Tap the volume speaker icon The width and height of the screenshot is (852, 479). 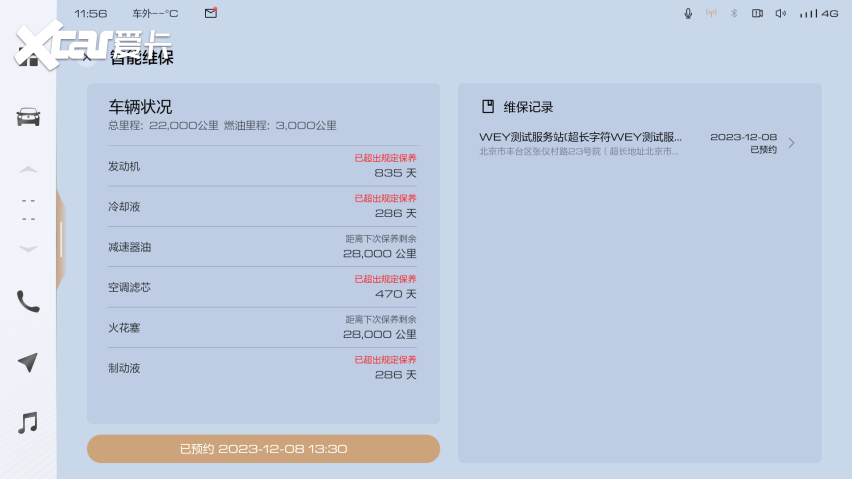coord(781,13)
